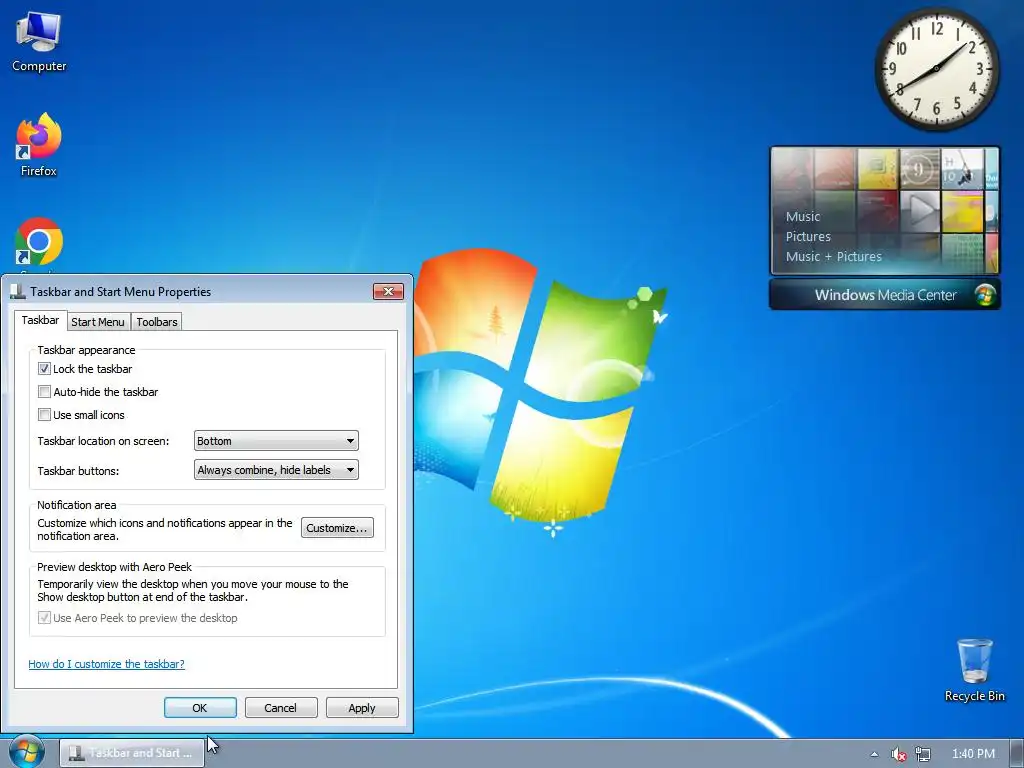
Task: Switch to the Toolbars tab
Action: pos(157,322)
